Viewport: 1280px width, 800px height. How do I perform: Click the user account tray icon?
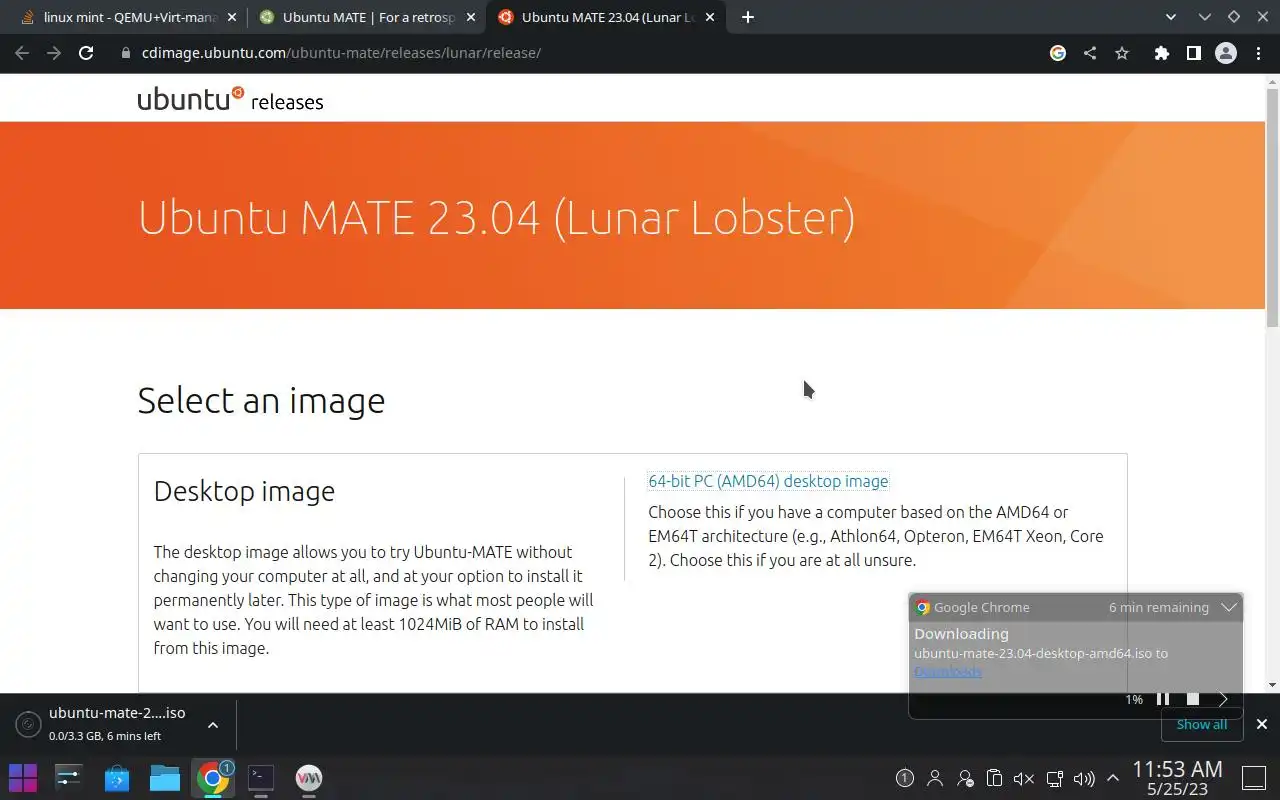[935, 778]
